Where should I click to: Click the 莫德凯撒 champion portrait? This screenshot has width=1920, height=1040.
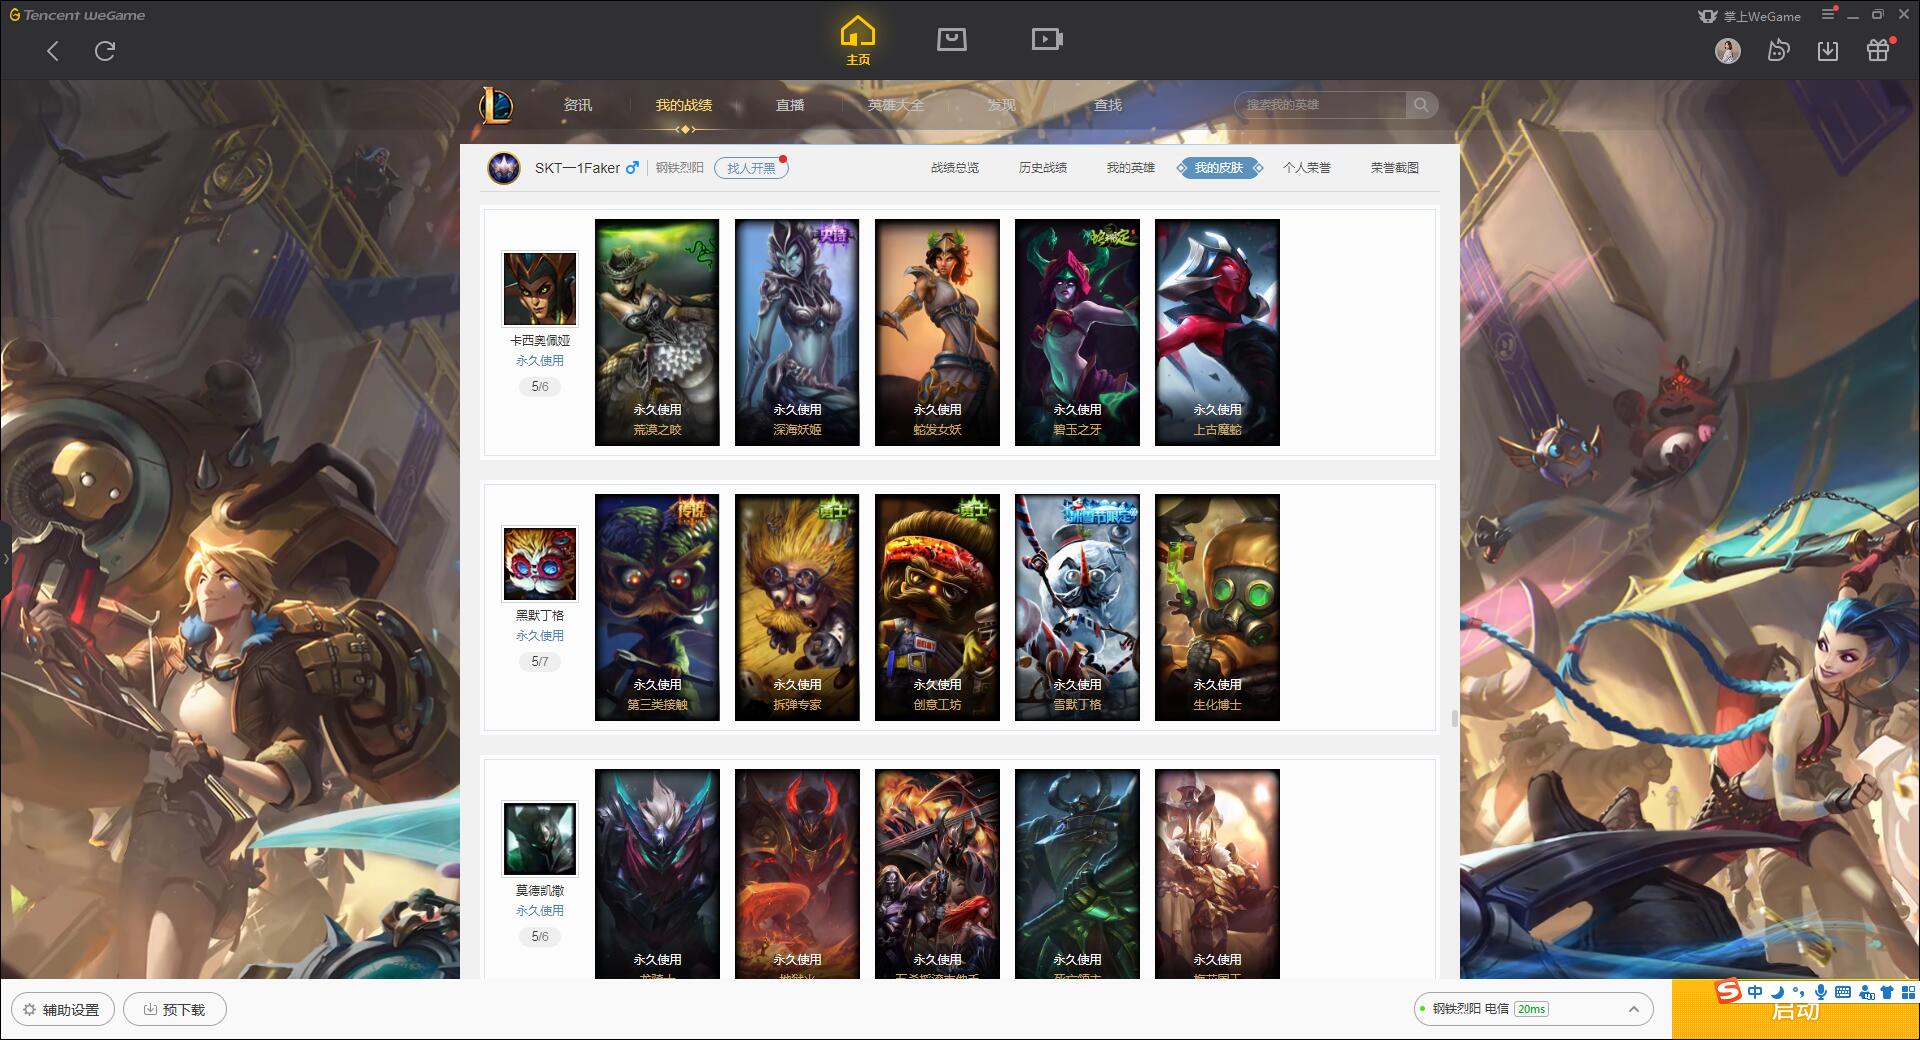point(540,839)
